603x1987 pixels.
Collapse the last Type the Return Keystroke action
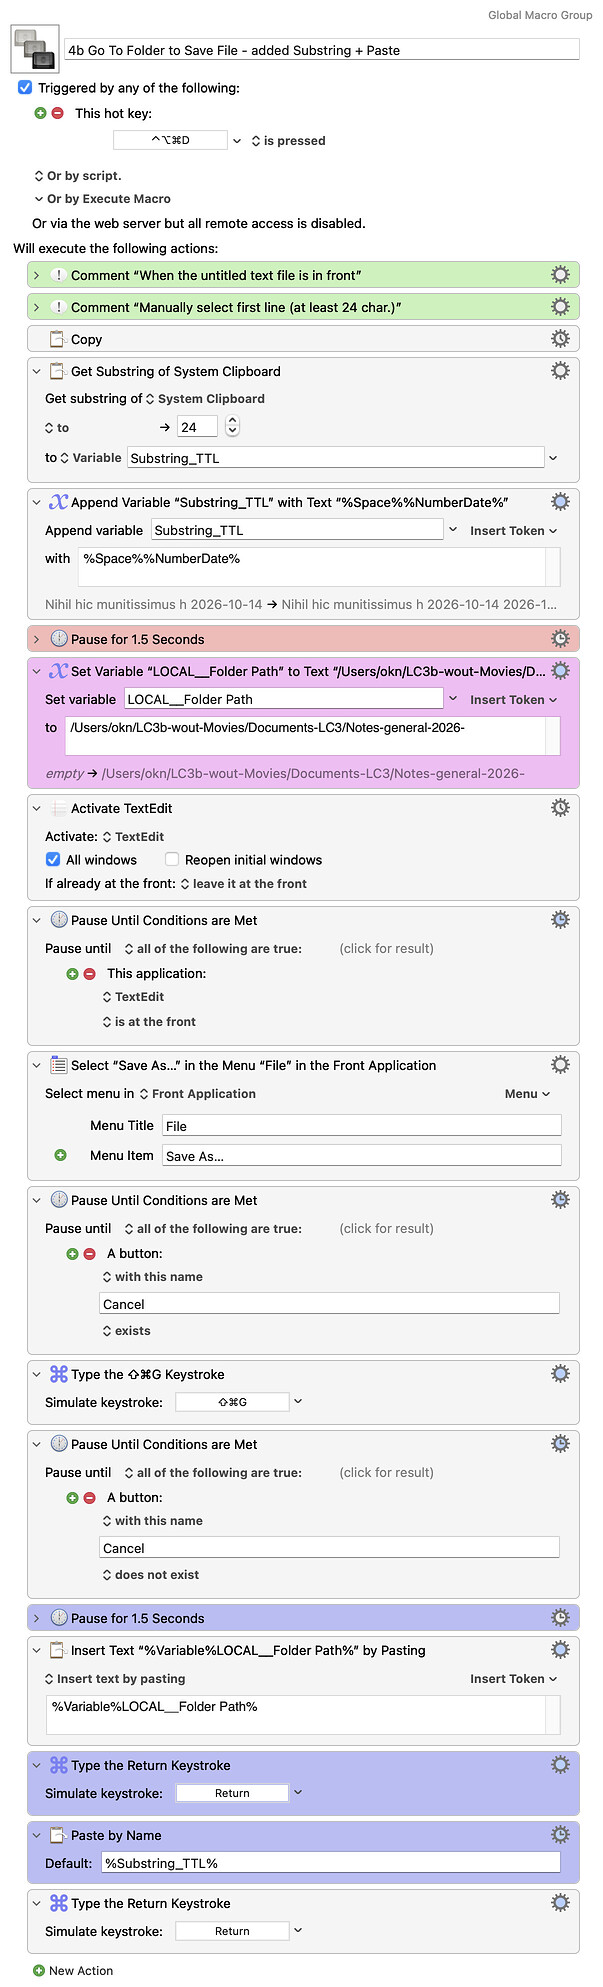click(x=37, y=1903)
